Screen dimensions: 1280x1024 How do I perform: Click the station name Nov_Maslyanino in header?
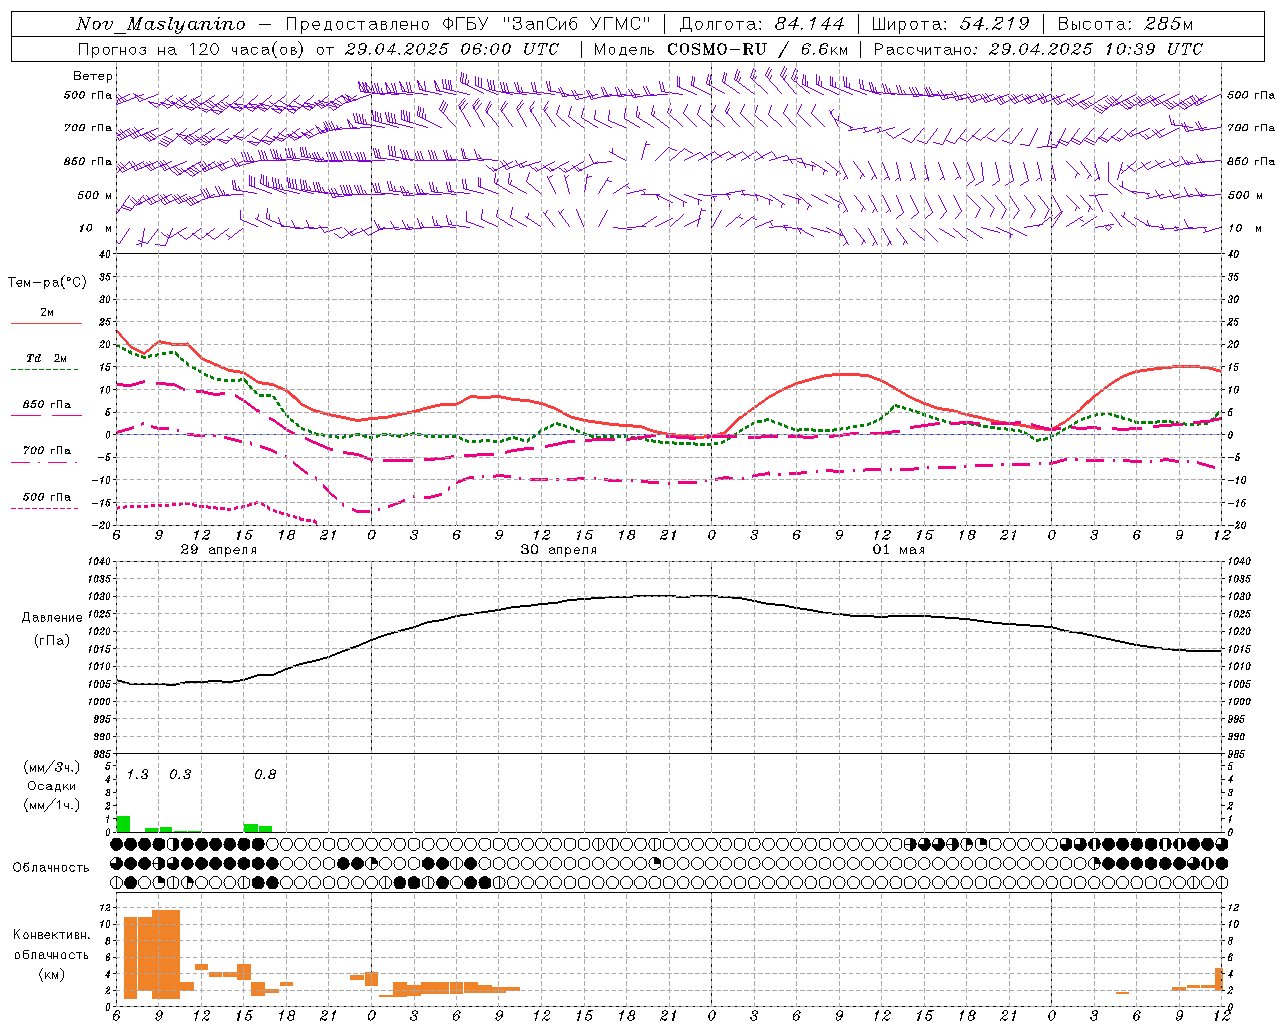click(x=160, y=24)
